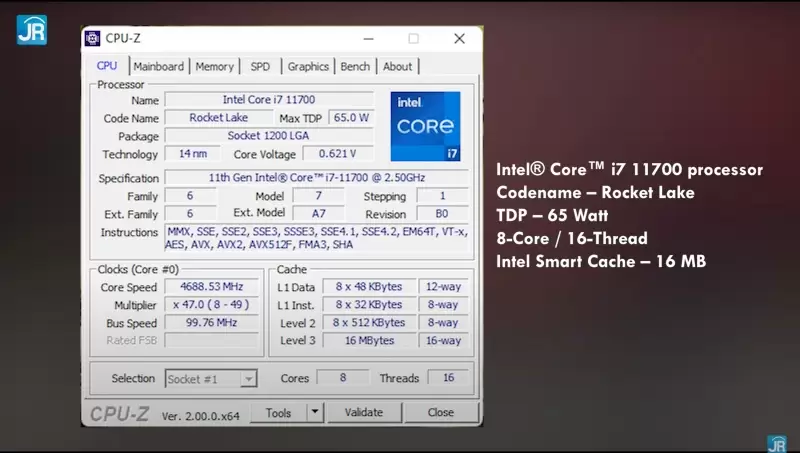Switch to the CPU tab
The width and height of the screenshot is (800, 453).
point(107,66)
